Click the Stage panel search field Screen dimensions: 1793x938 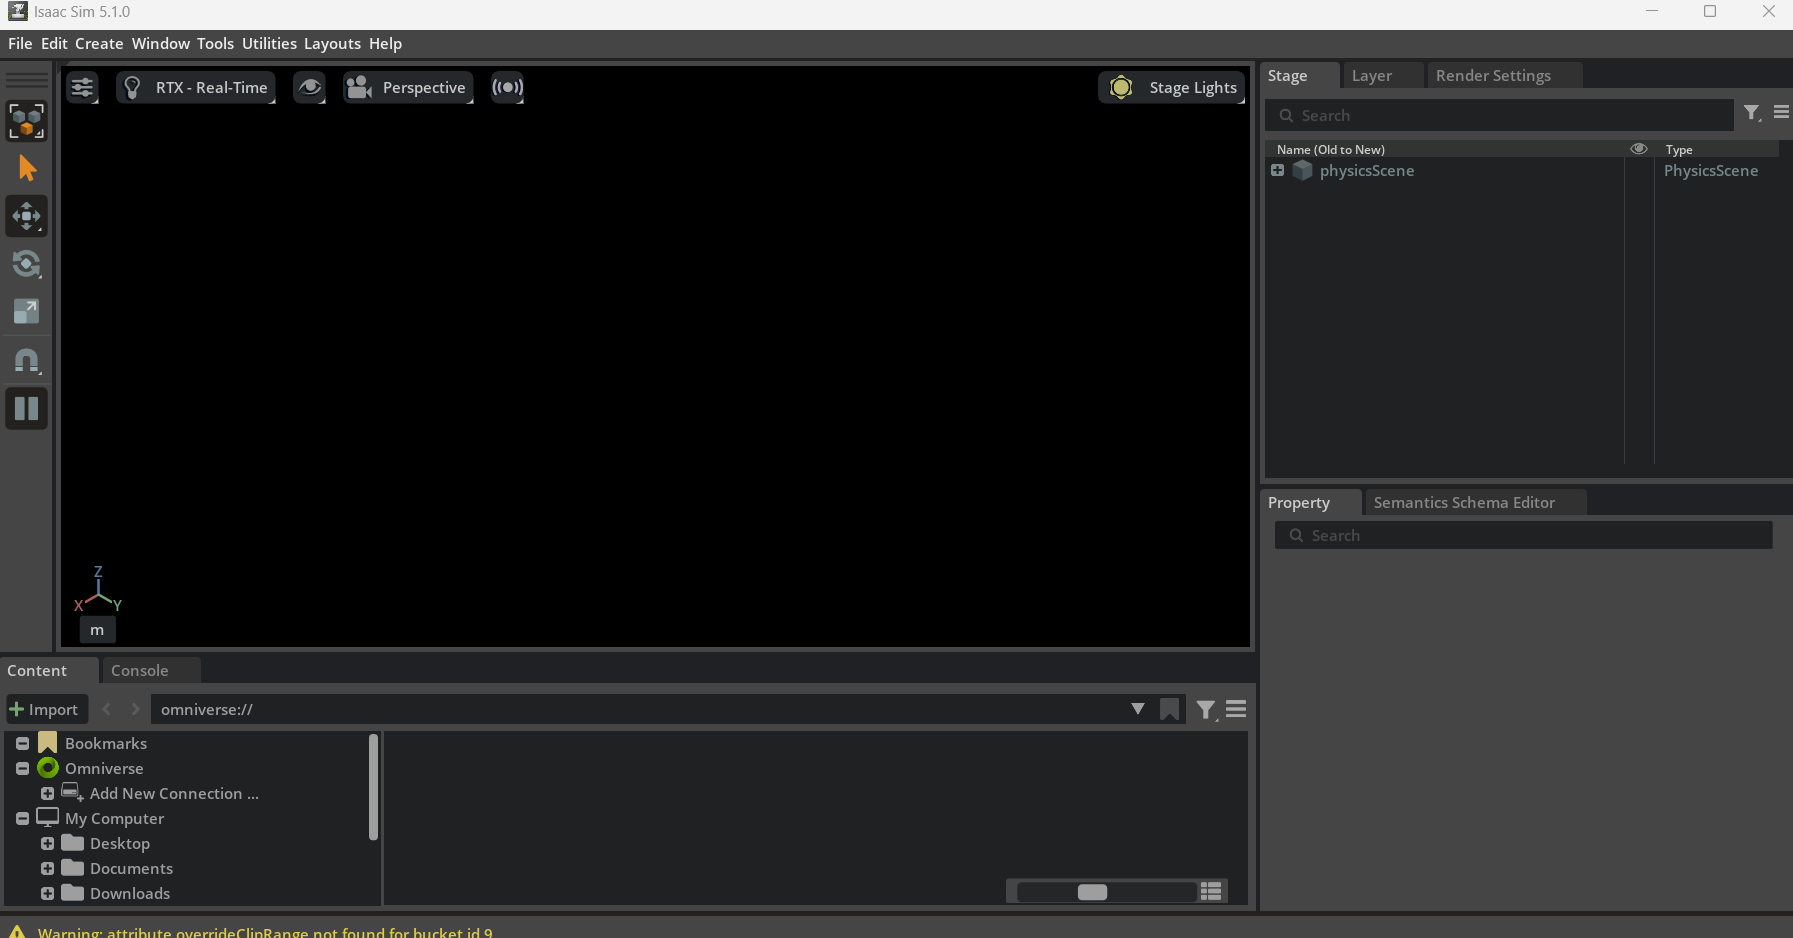tap(1499, 116)
